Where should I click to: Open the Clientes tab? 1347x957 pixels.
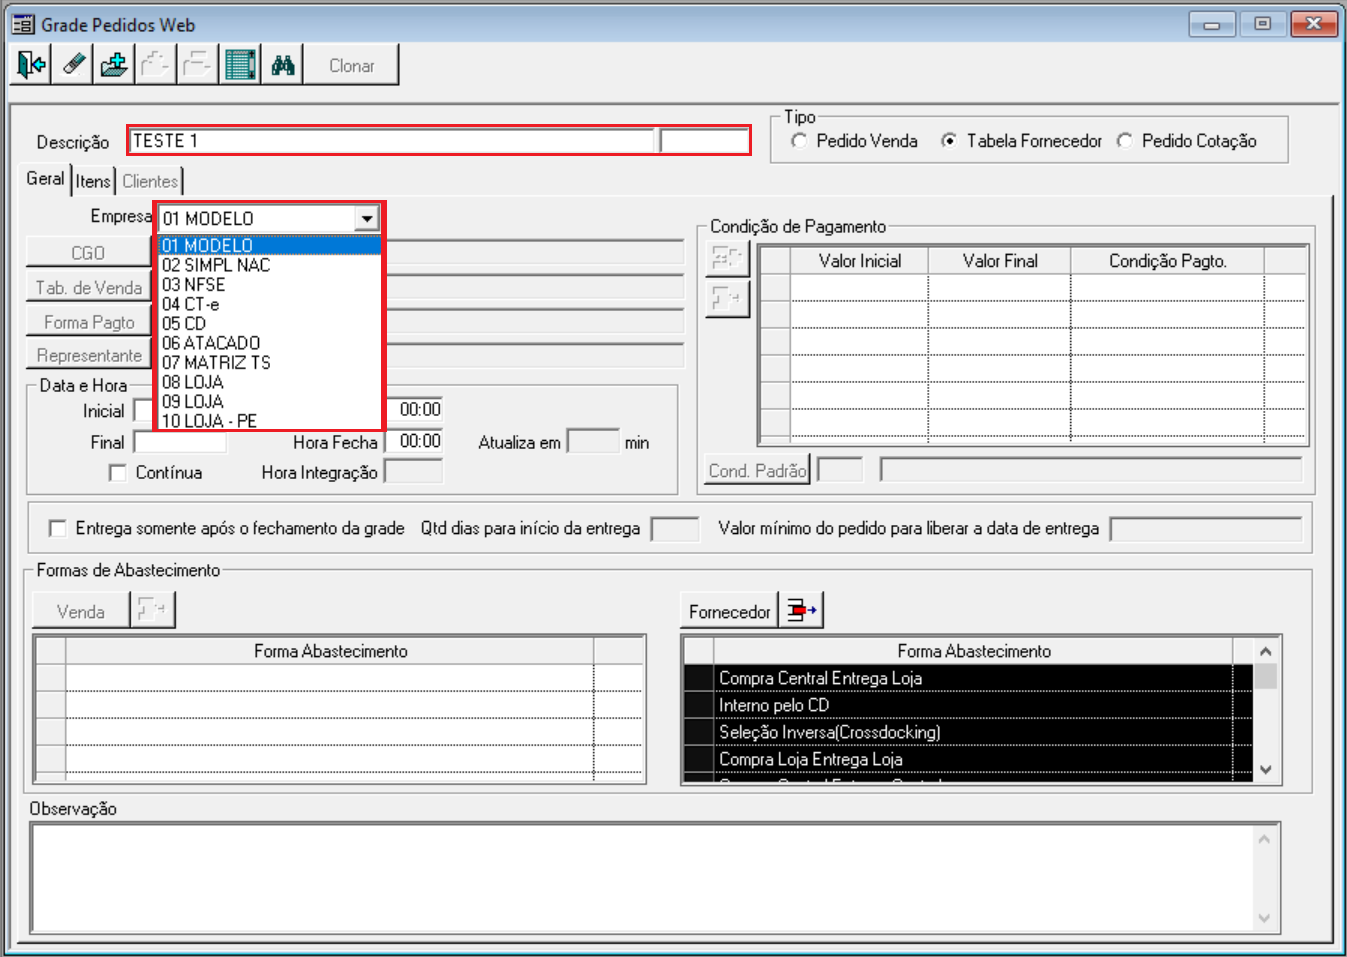click(x=150, y=181)
